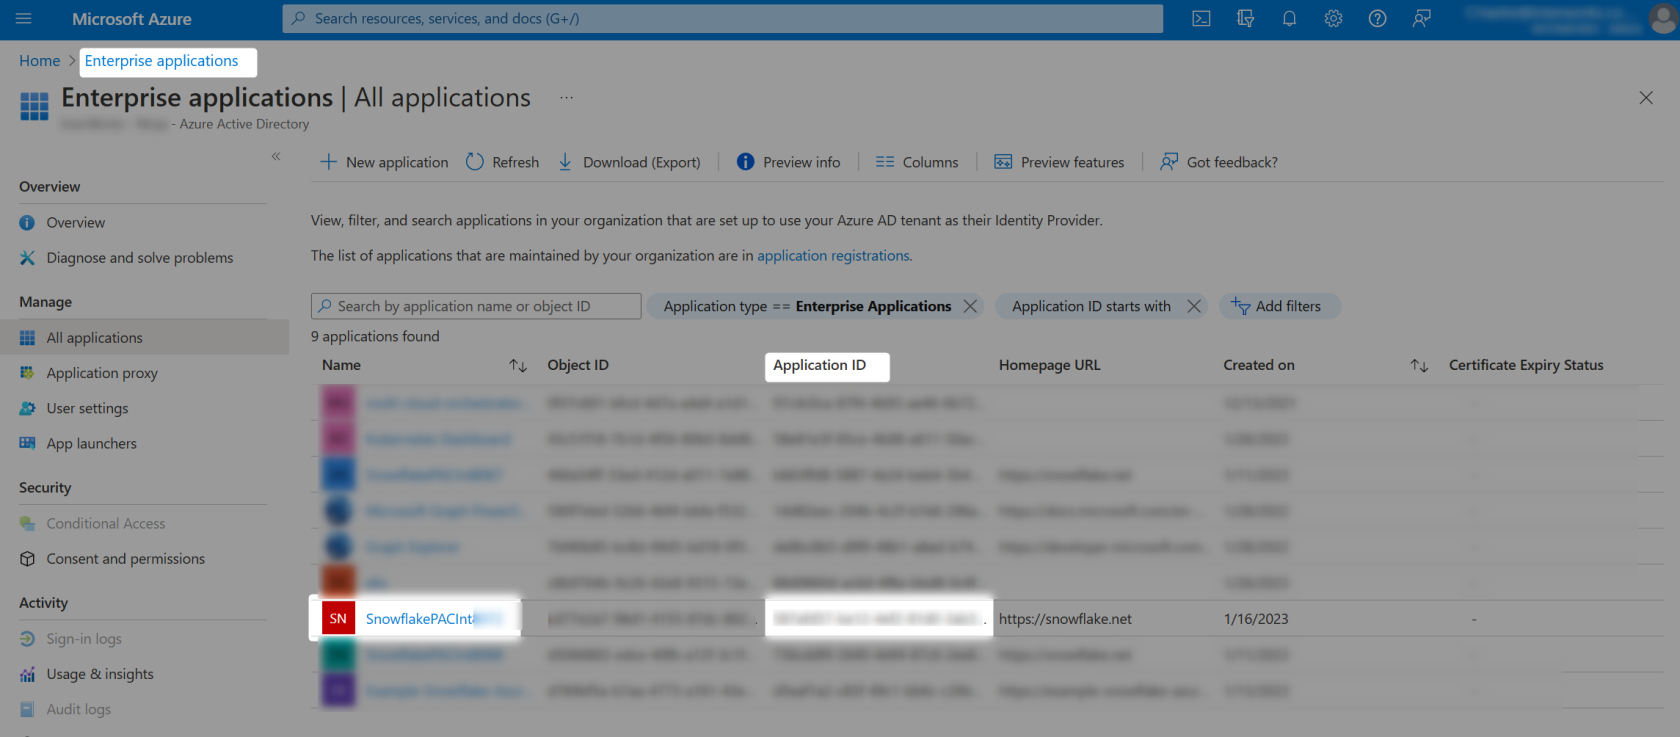Viewport: 1680px width, 737px height.
Task: Open the Directories and subscriptions filter icon
Action: tap(1245, 19)
